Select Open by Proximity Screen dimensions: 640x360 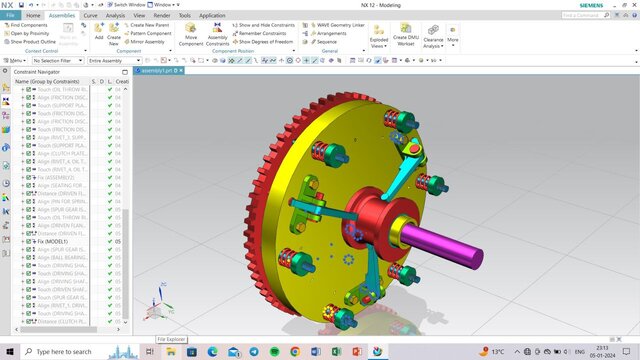(x=27, y=33)
